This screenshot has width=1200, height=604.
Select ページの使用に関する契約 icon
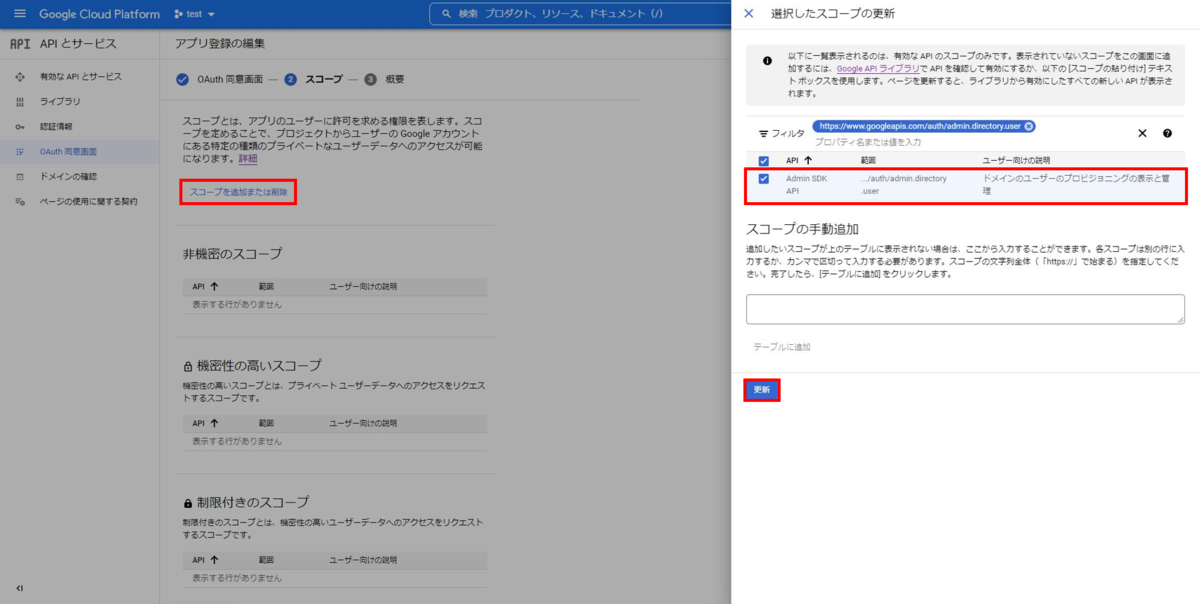tap(20, 201)
